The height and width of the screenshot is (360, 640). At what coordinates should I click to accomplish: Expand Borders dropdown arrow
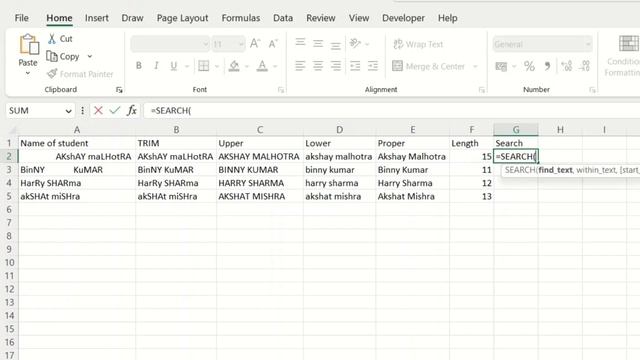(216, 66)
